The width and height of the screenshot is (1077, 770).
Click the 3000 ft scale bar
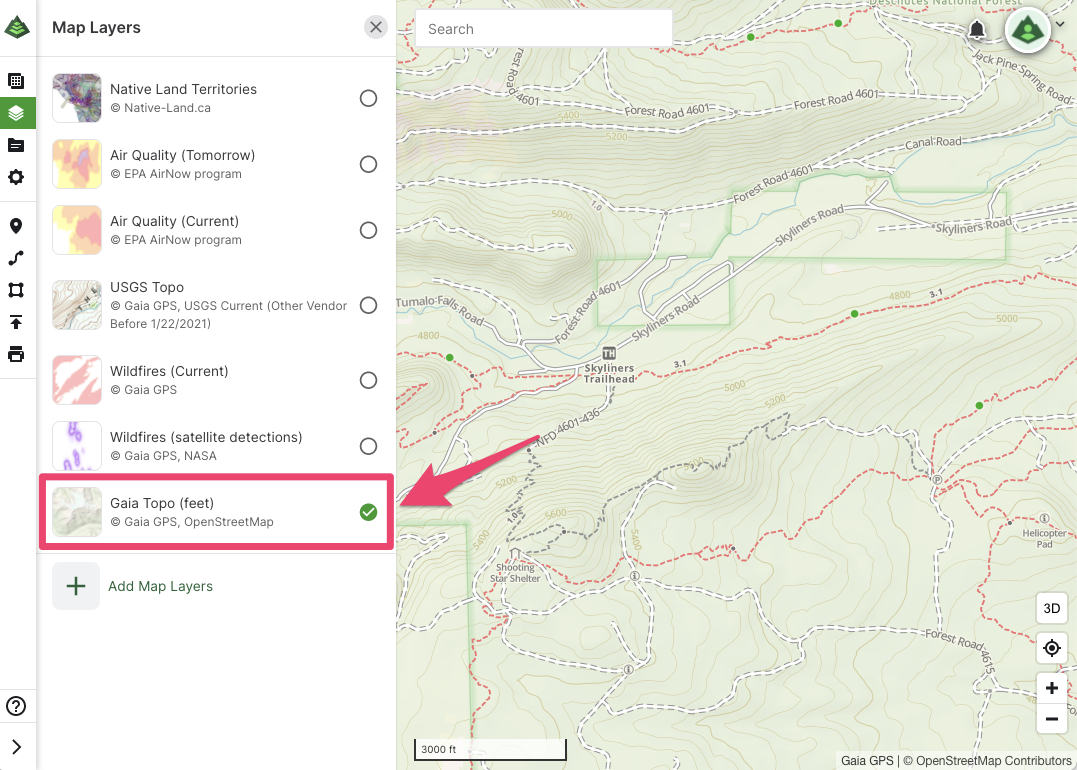490,749
